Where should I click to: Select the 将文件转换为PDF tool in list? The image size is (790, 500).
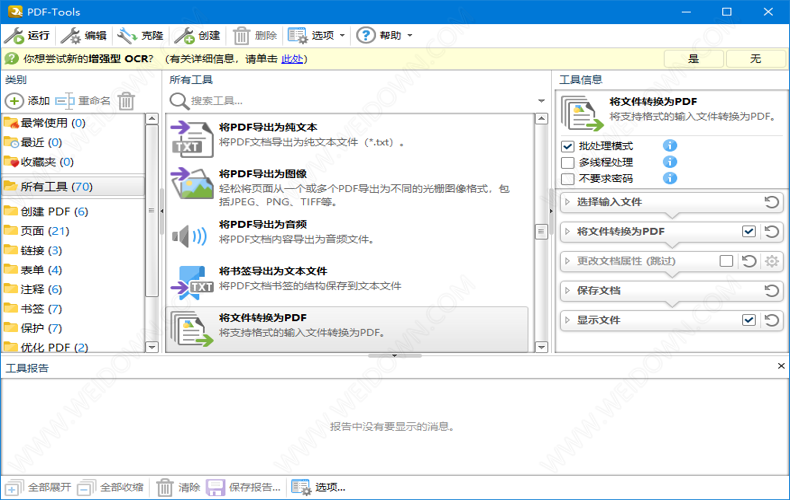pos(347,329)
